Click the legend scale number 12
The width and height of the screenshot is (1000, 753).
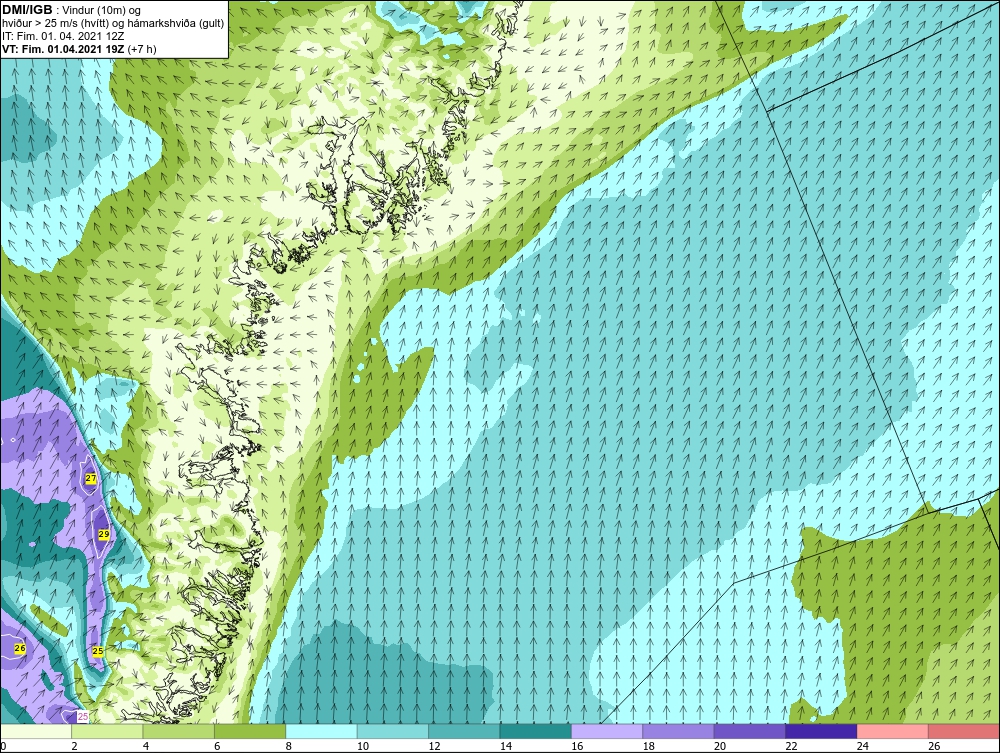pyautogui.click(x=434, y=746)
